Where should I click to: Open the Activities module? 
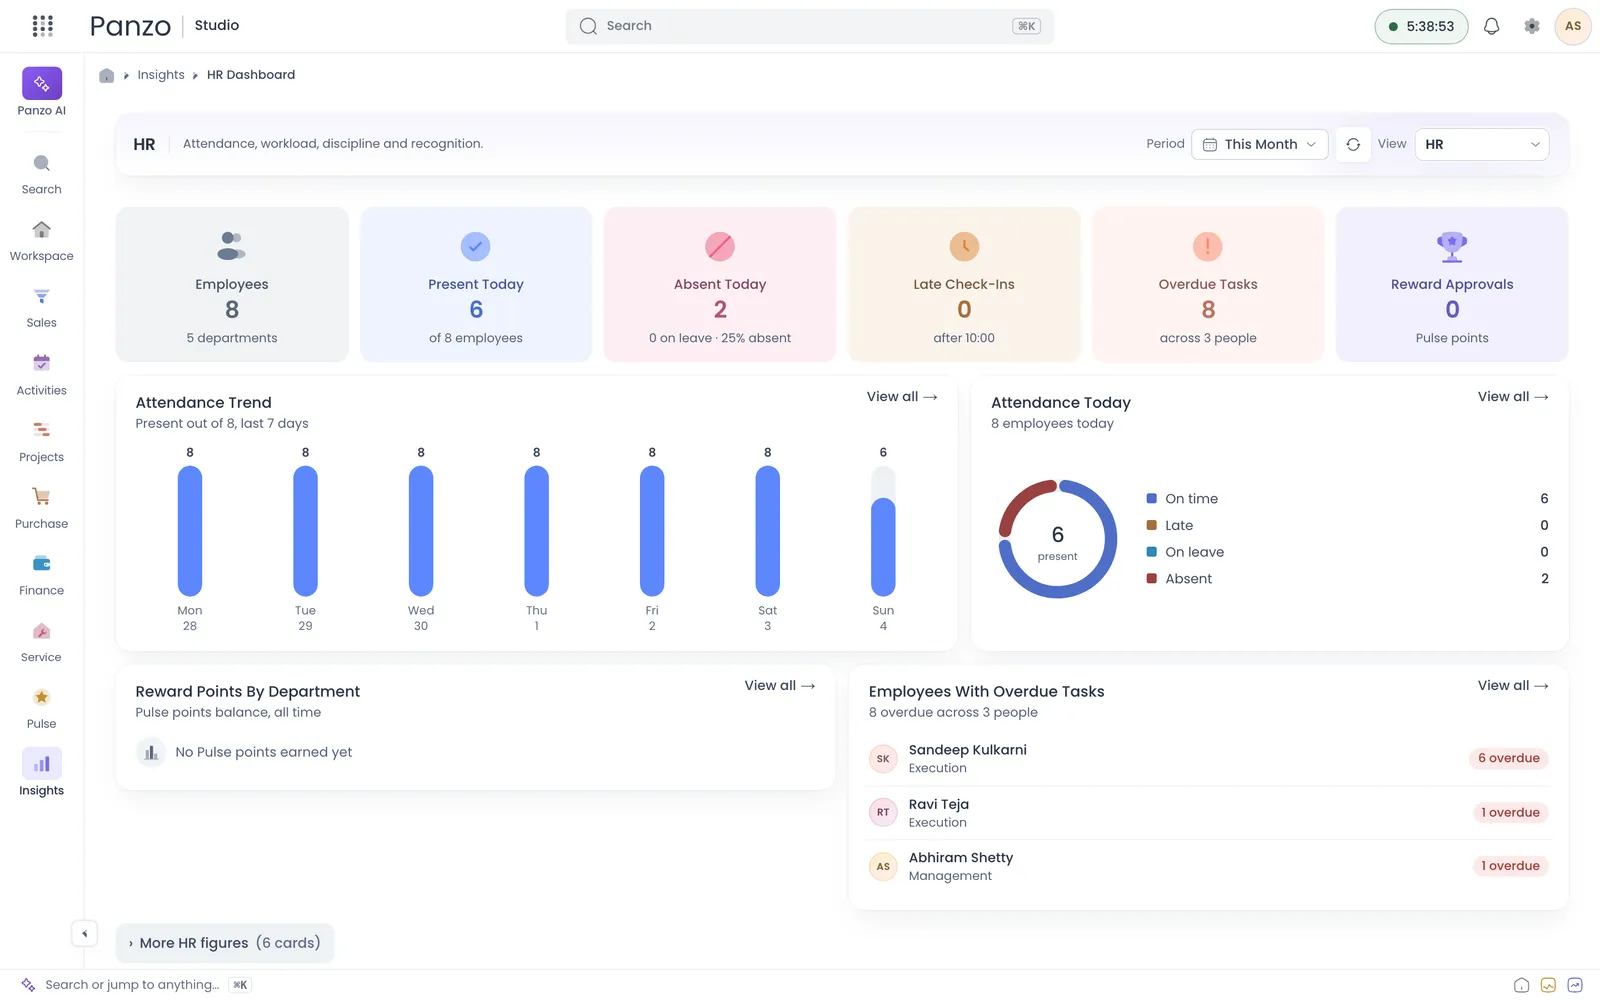(42, 375)
